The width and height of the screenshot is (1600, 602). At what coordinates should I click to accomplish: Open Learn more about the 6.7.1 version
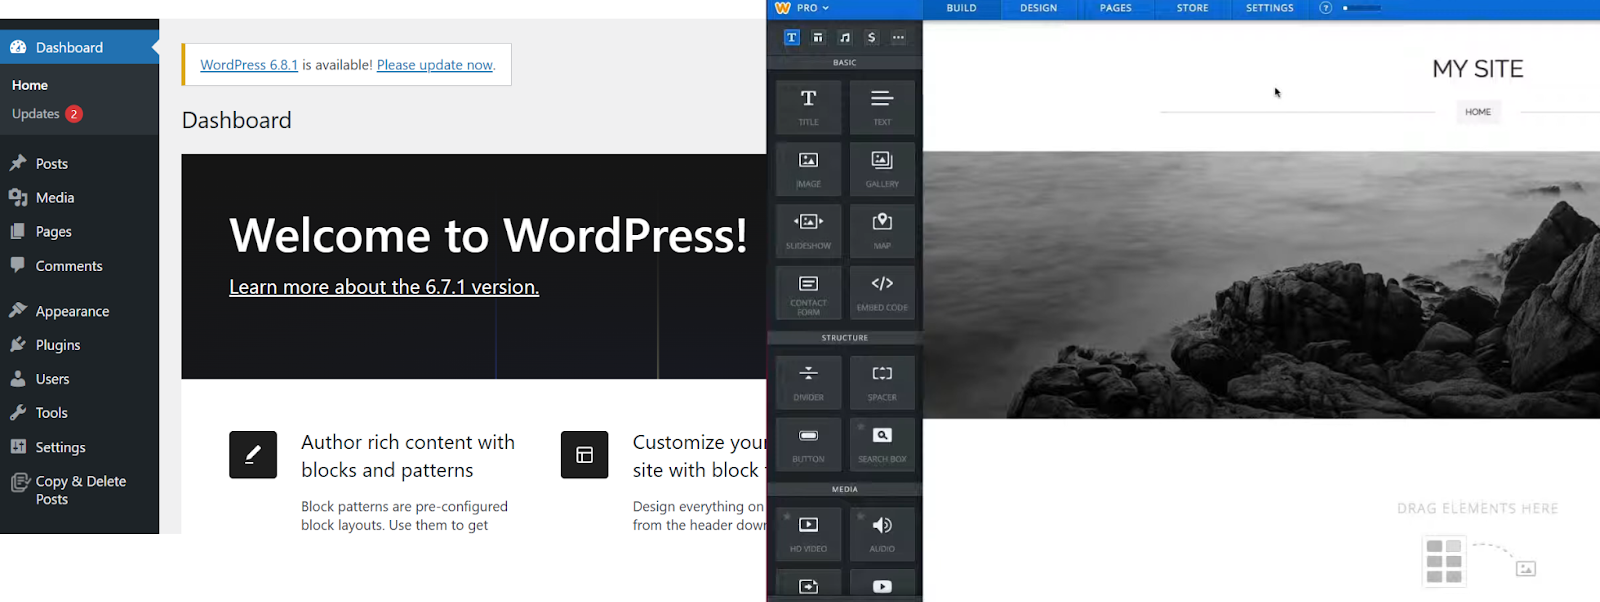384,287
